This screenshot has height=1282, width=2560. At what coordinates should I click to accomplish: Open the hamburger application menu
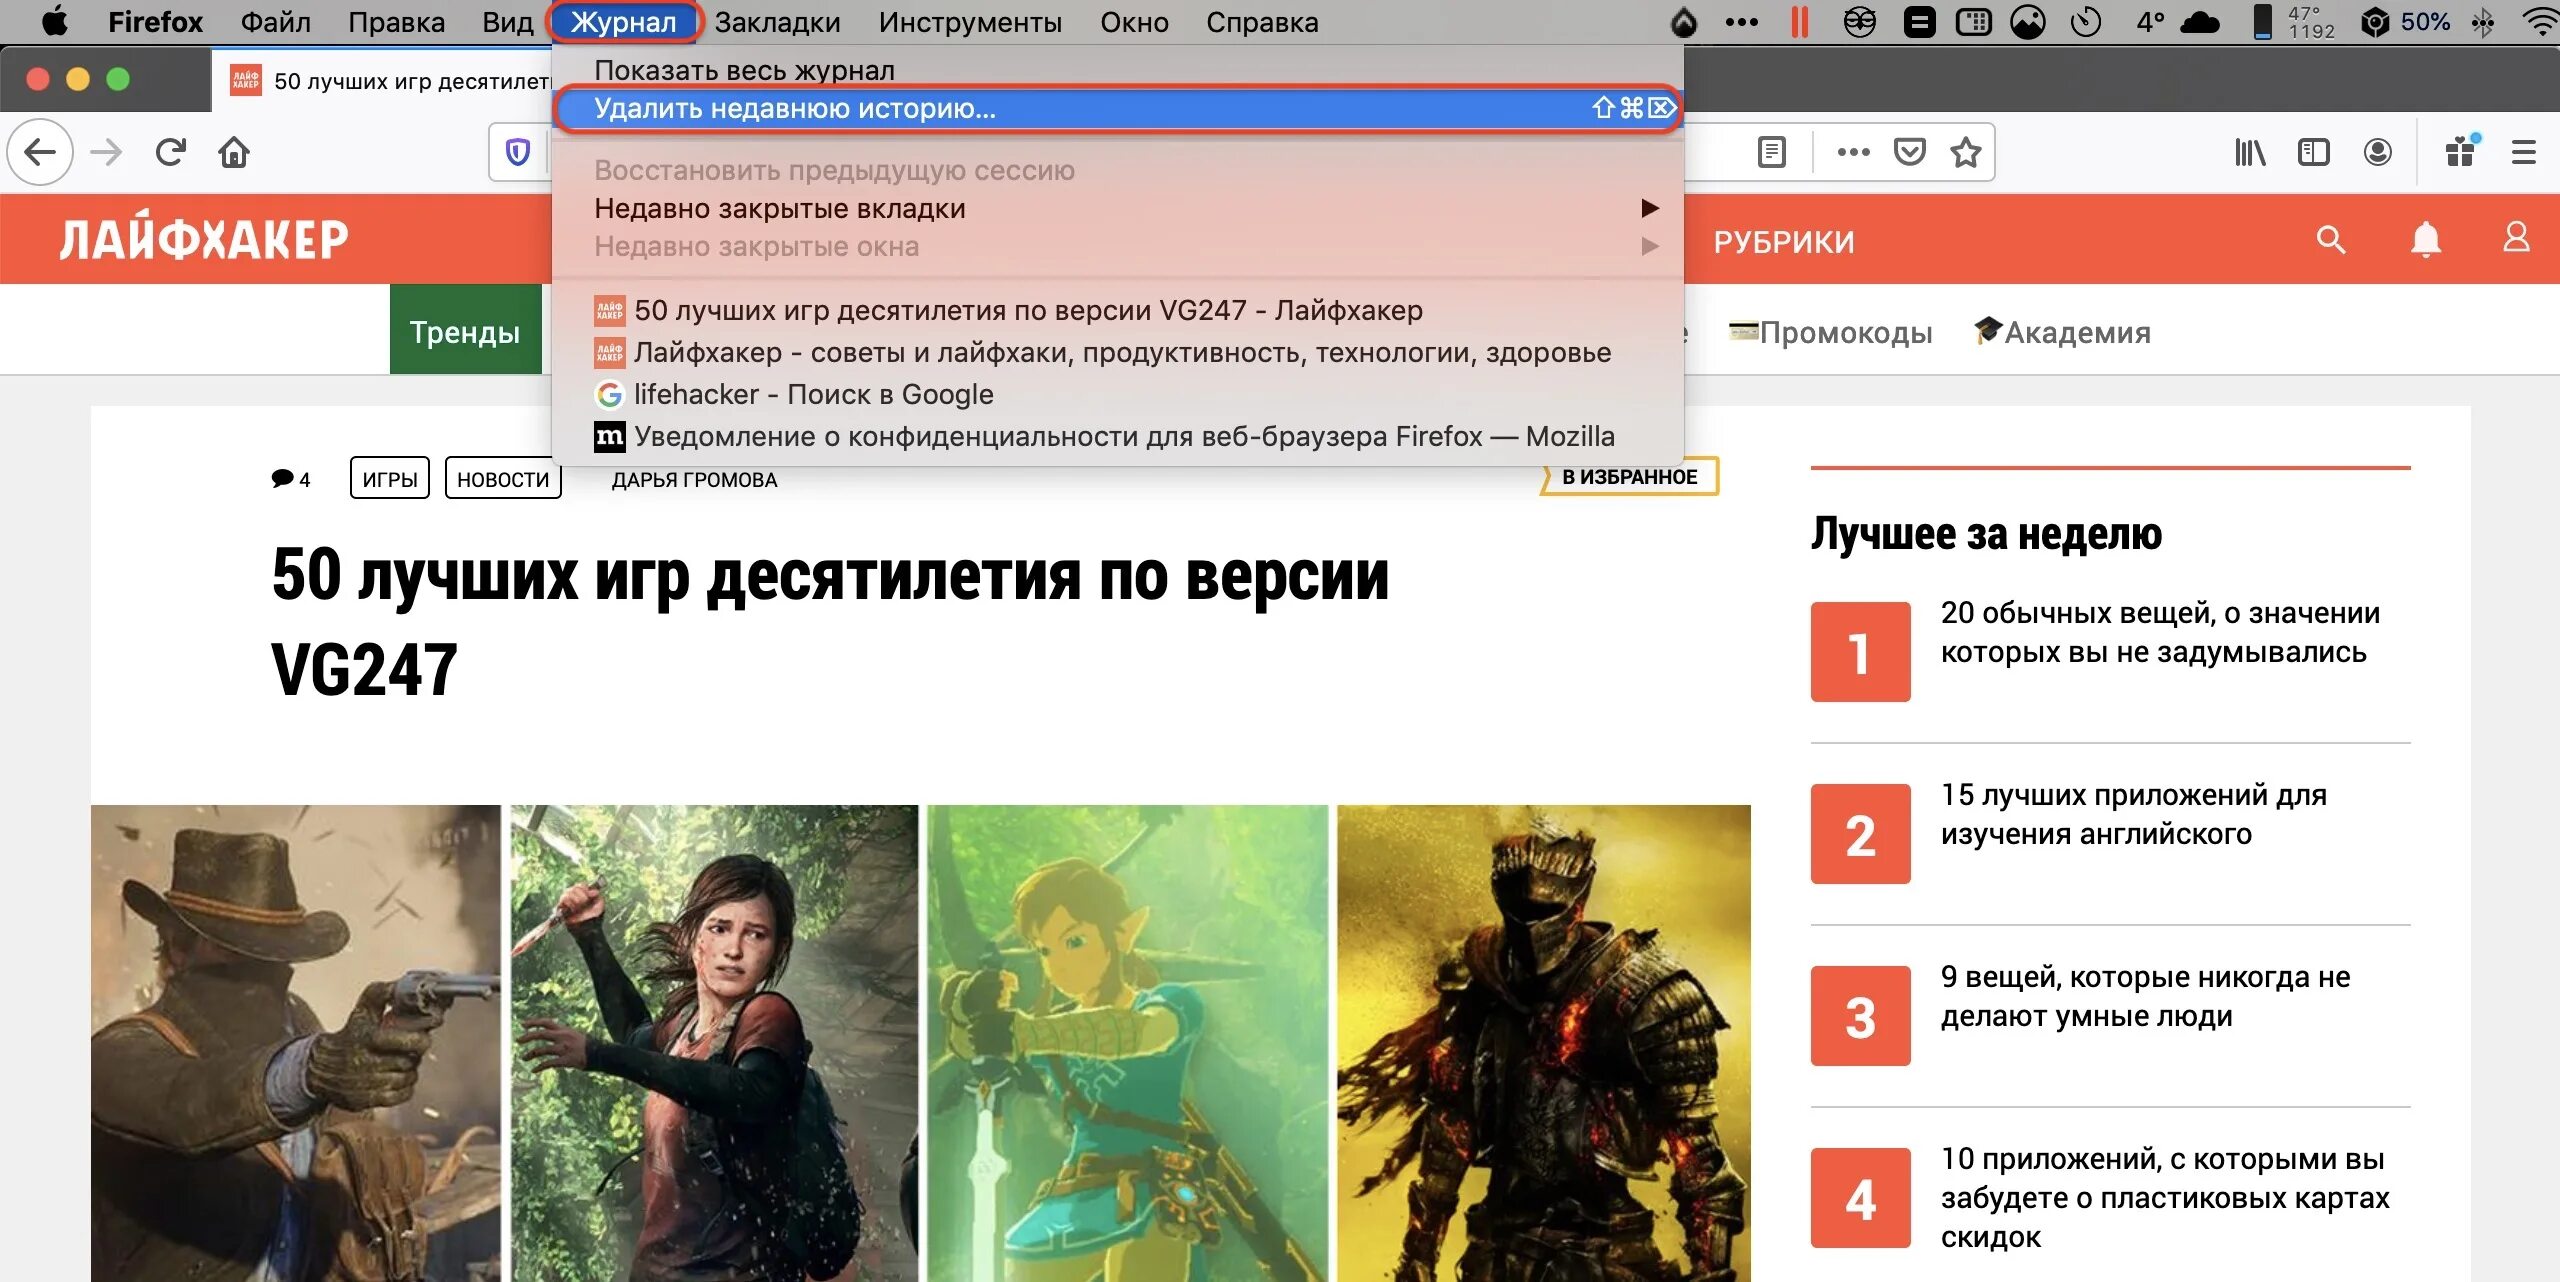coord(2523,152)
